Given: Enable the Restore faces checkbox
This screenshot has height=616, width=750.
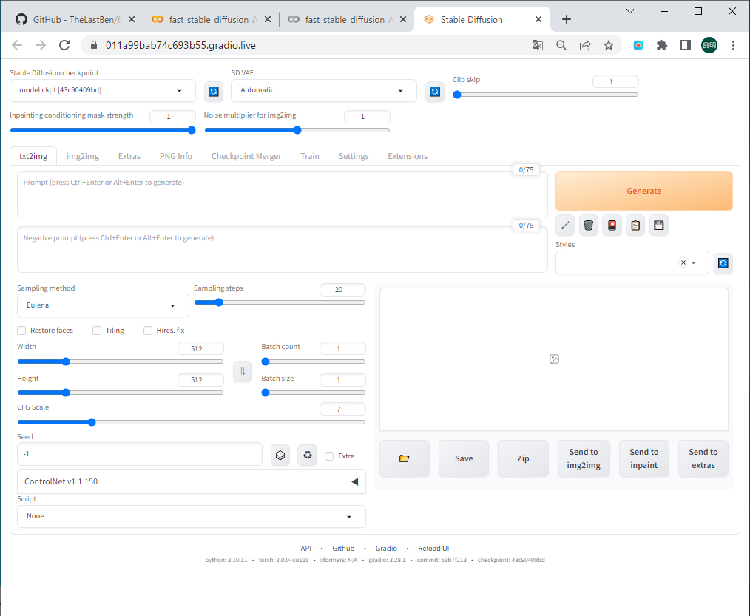Looking at the screenshot, I should (22, 330).
